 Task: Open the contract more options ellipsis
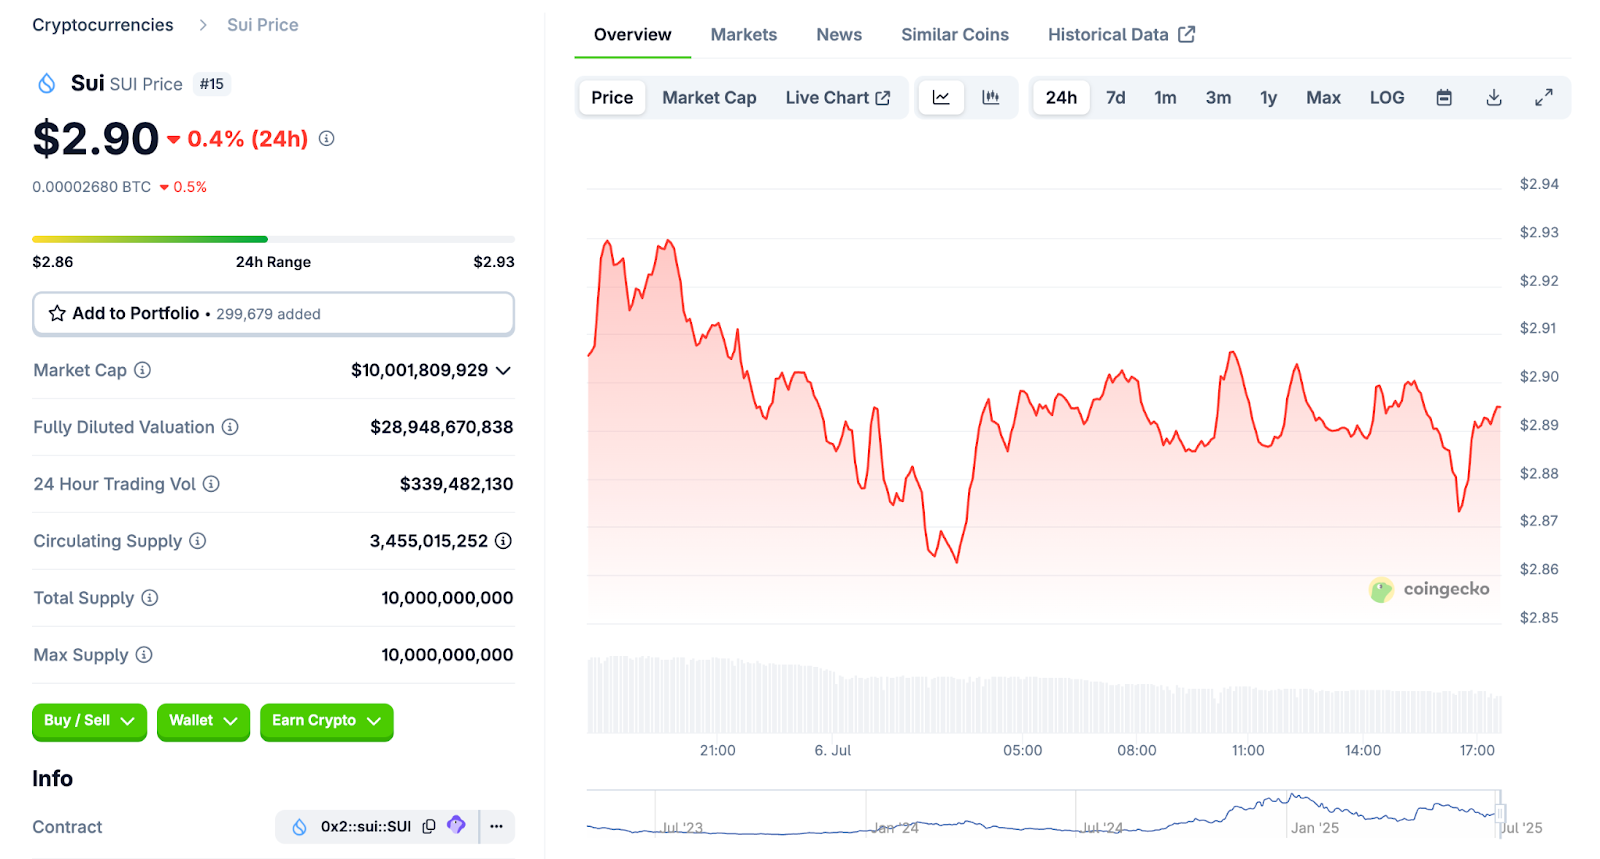[x=497, y=826]
